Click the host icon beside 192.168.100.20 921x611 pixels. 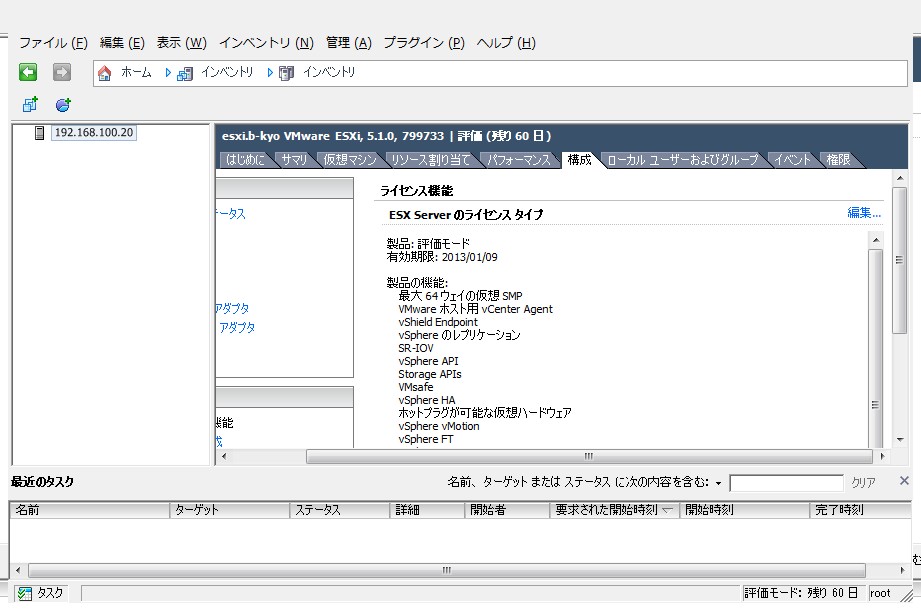[x=39, y=133]
